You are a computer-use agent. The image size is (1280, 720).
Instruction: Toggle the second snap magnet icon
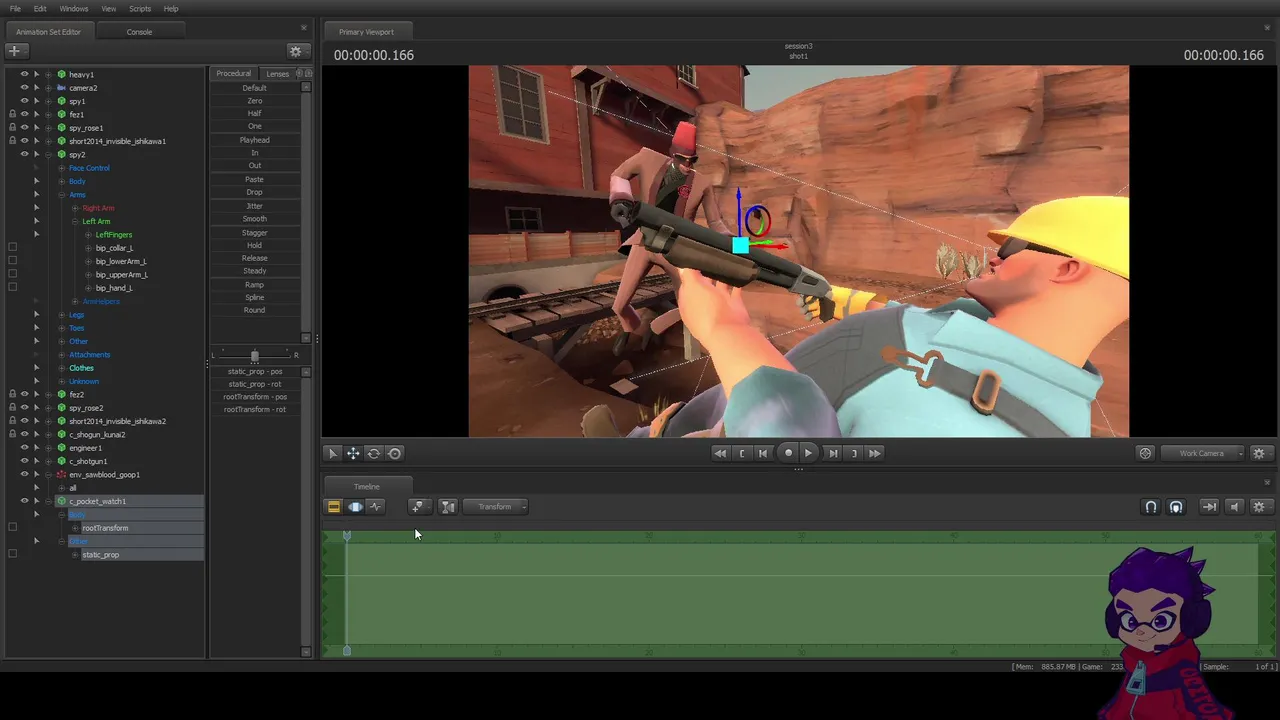(1176, 507)
